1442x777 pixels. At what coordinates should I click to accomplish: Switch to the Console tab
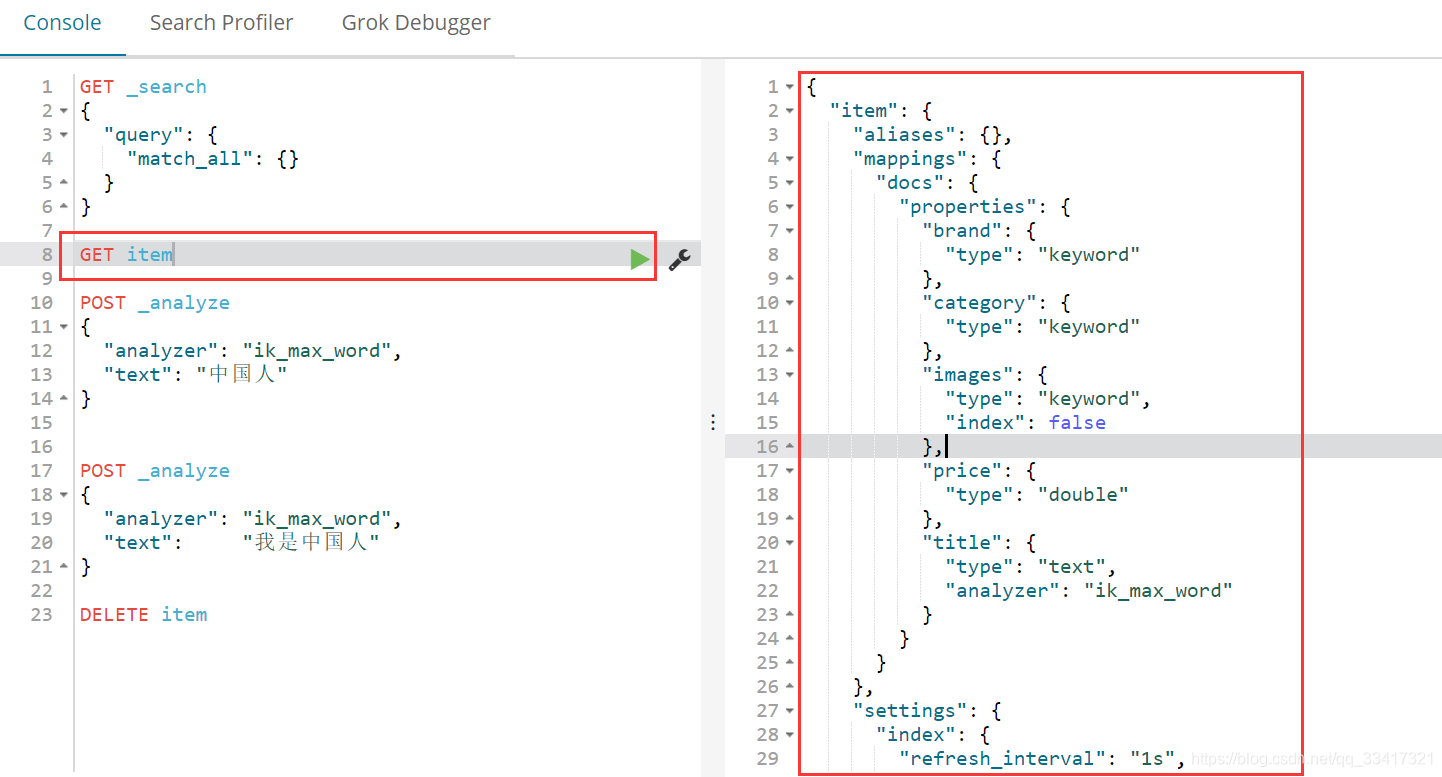62,23
